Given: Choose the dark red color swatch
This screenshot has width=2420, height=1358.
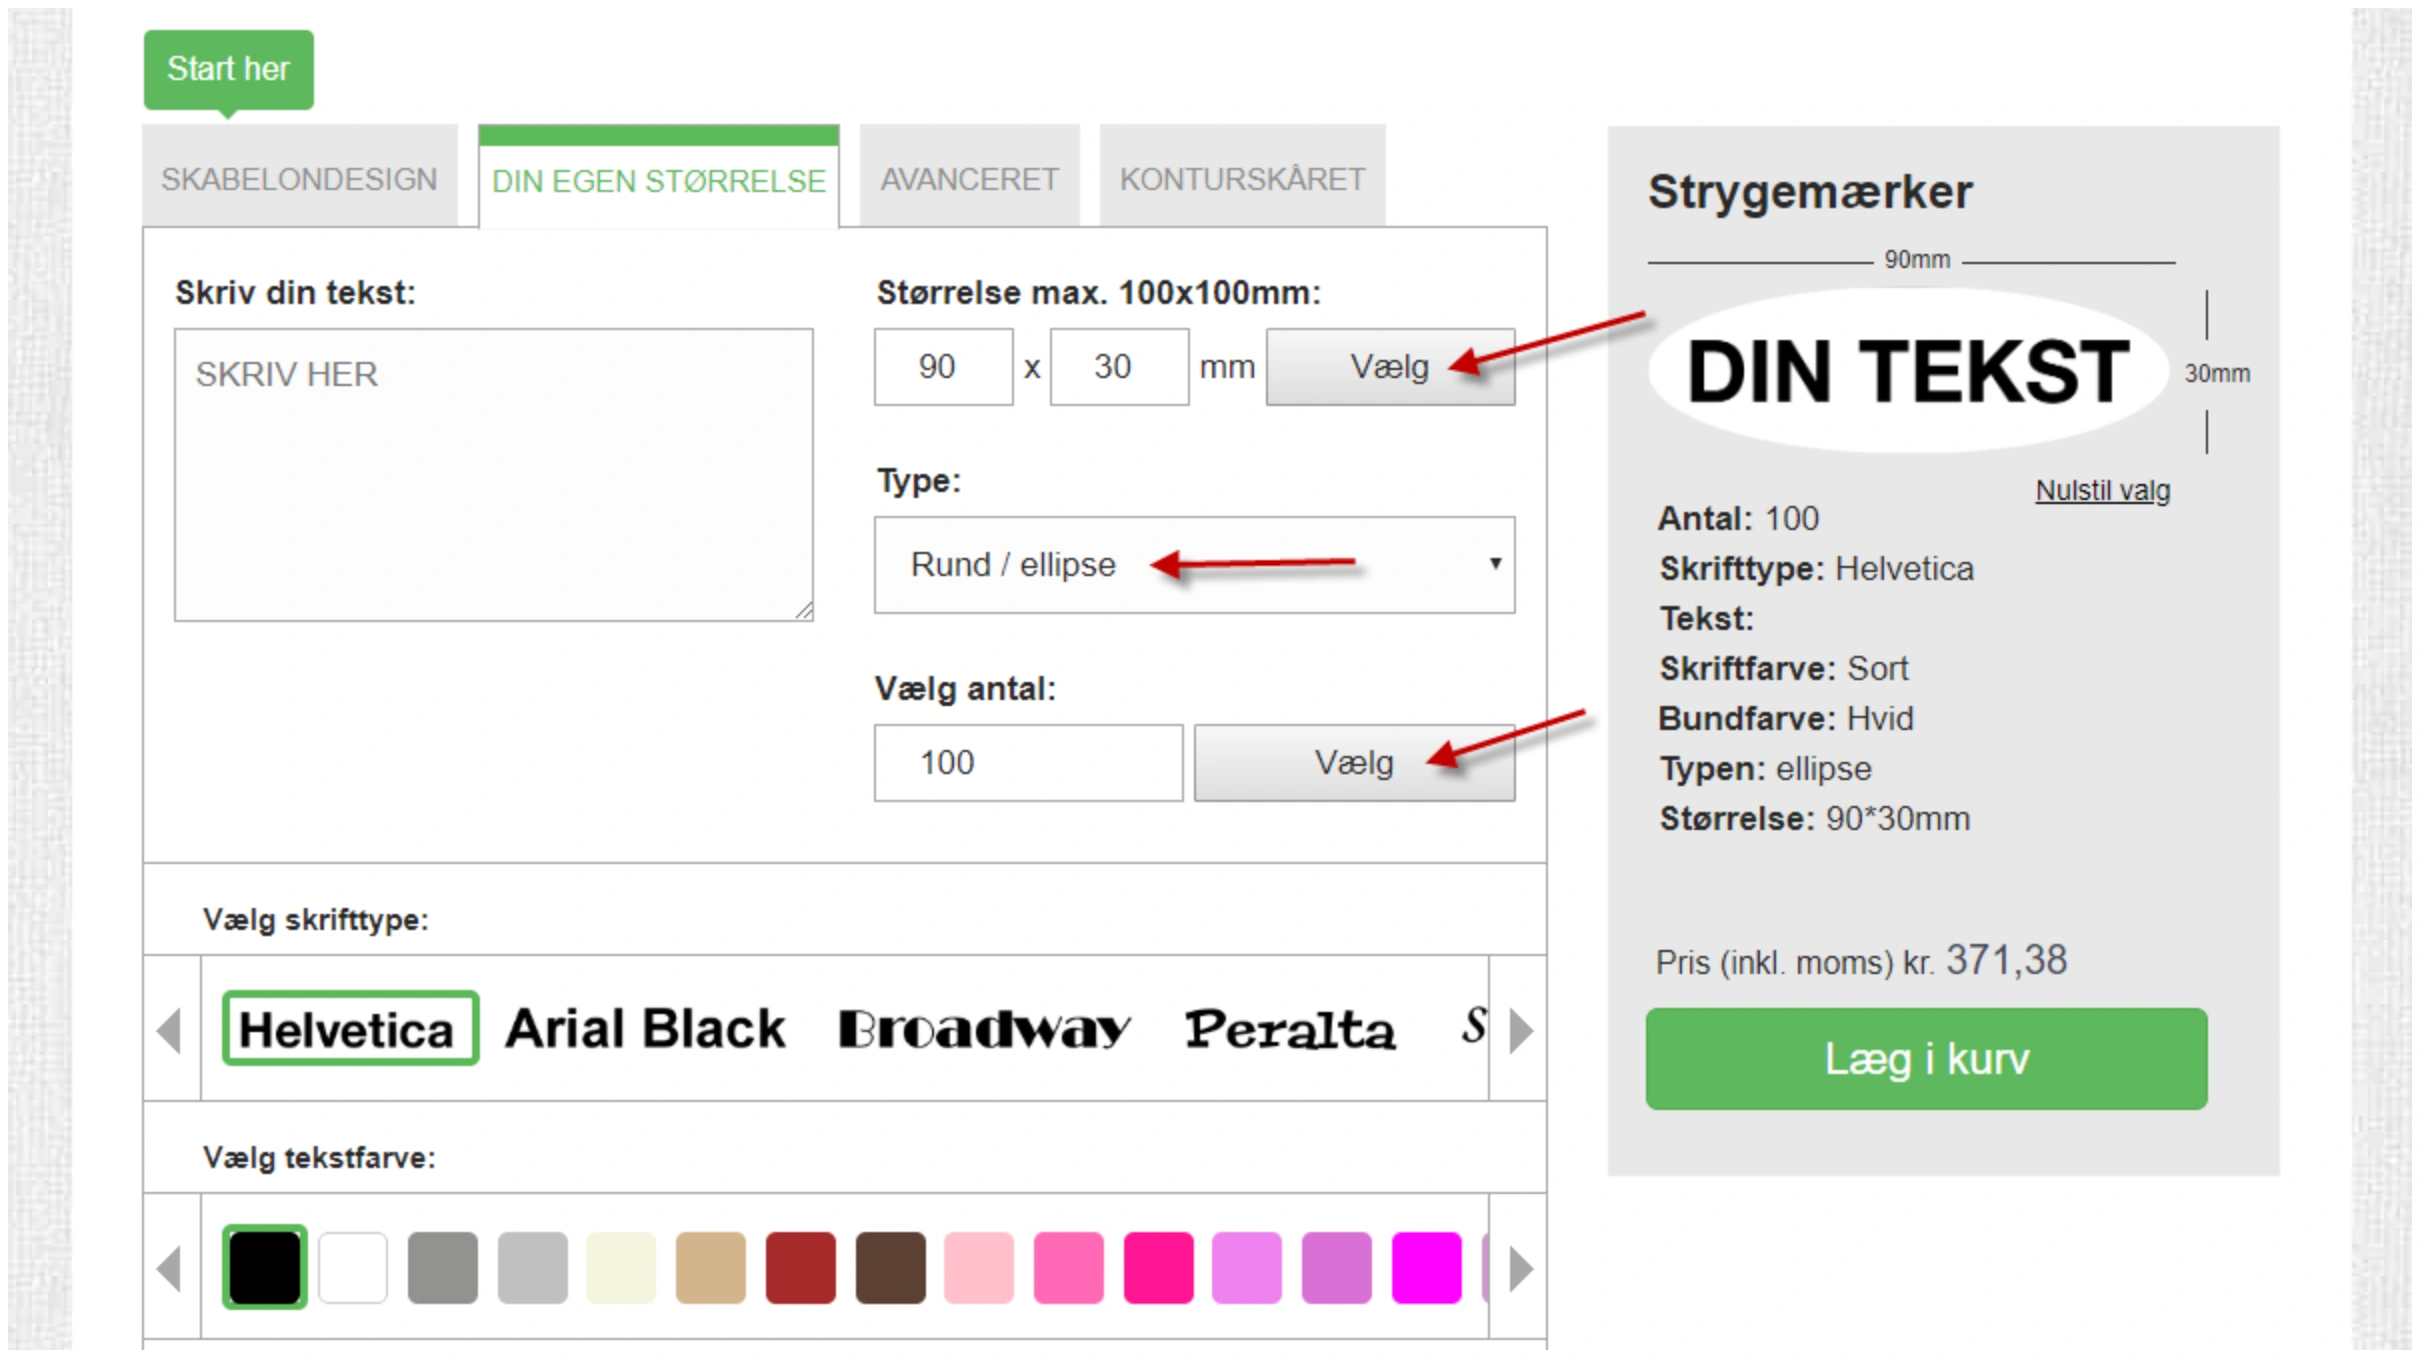Looking at the screenshot, I should point(800,1267).
